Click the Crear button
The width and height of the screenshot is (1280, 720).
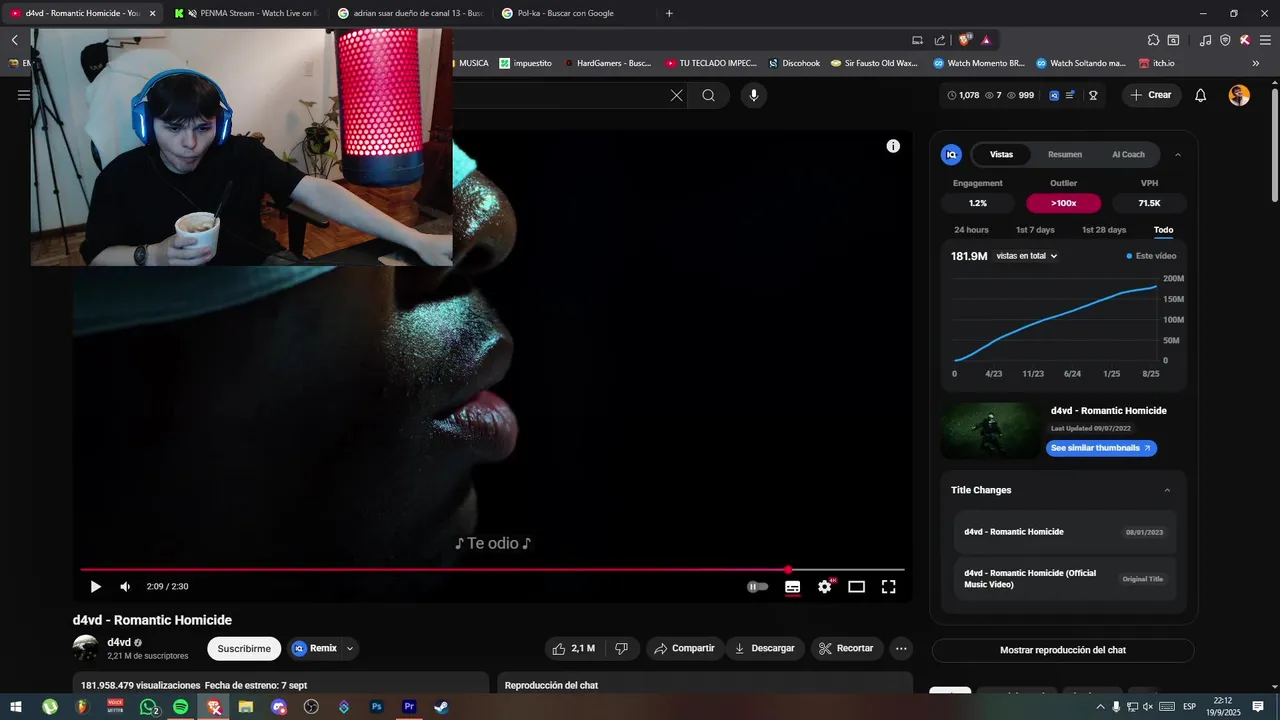[x=1151, y=95]
